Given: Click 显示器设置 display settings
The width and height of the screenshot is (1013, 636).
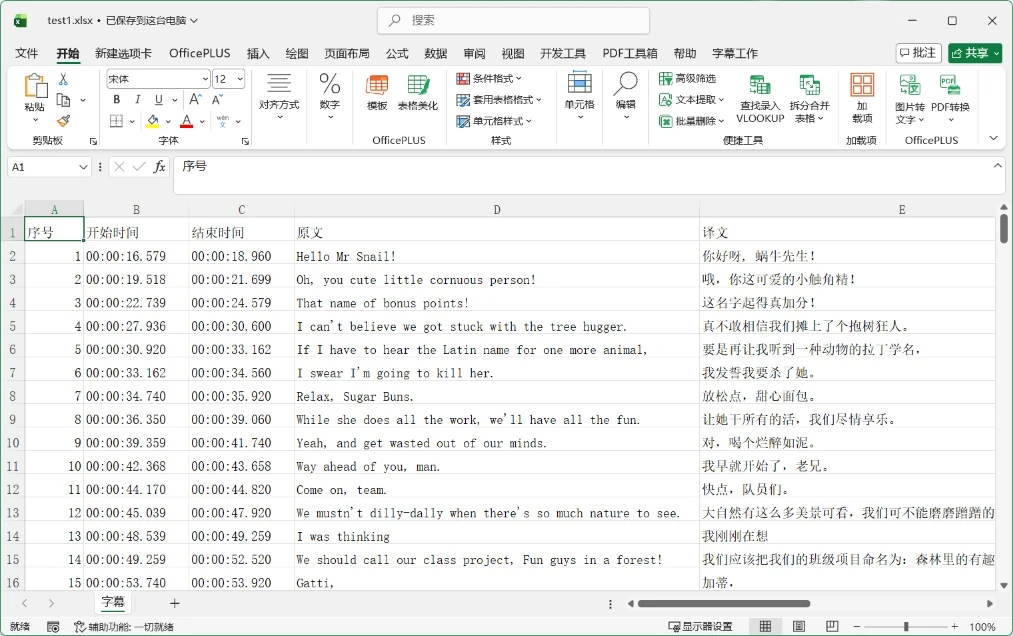Looking at the screenshot, I should point(700,626).
